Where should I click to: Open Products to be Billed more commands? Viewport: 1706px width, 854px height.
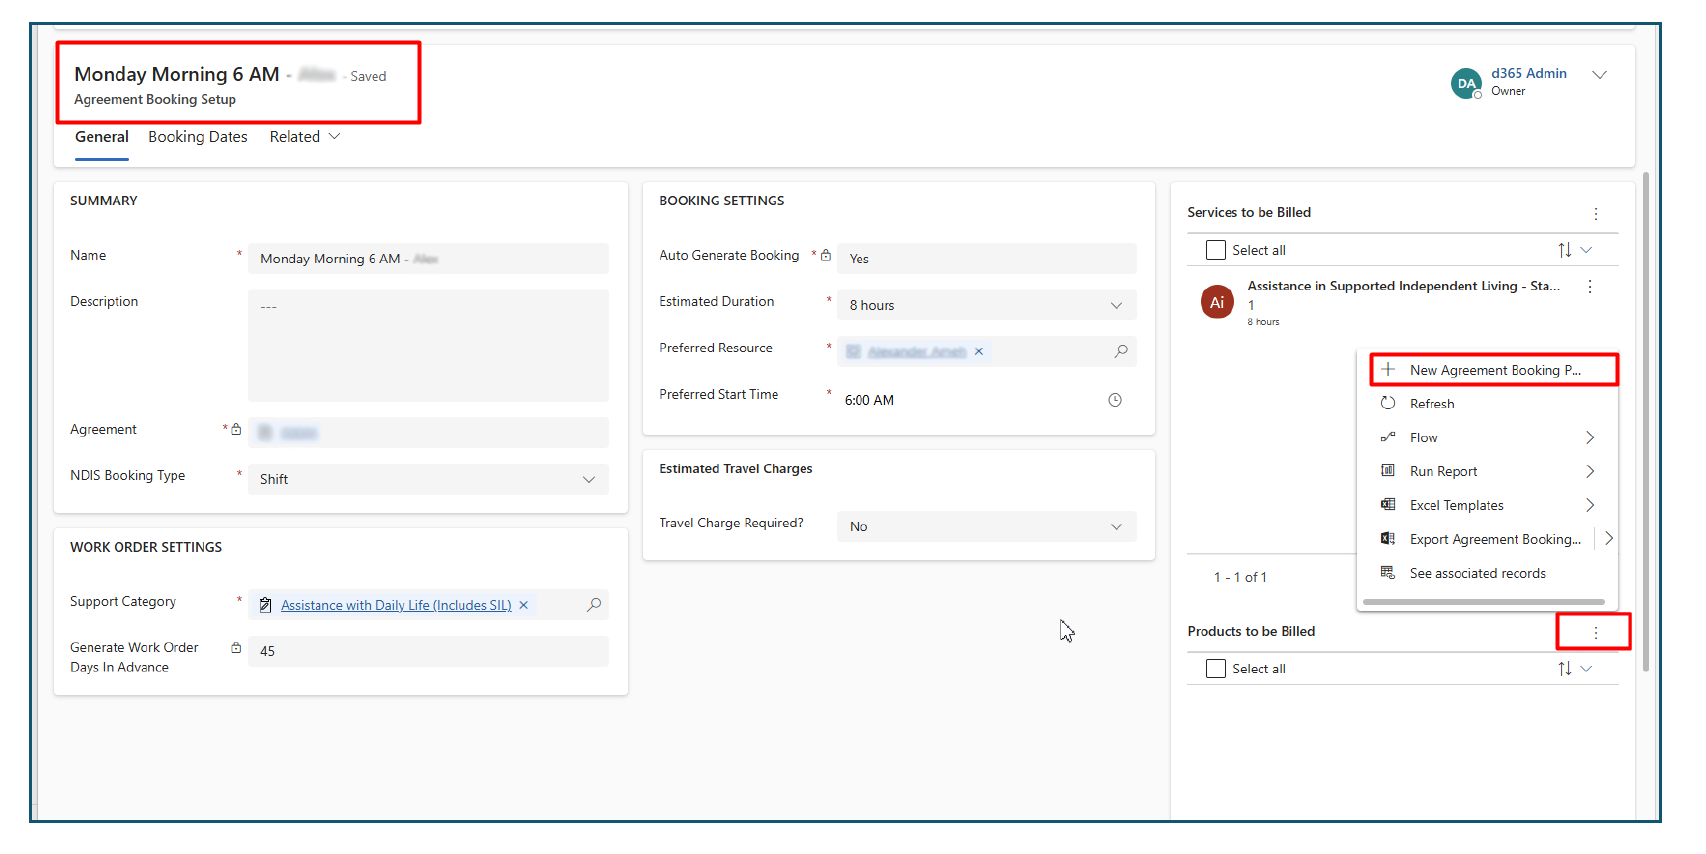(1595, 633)
